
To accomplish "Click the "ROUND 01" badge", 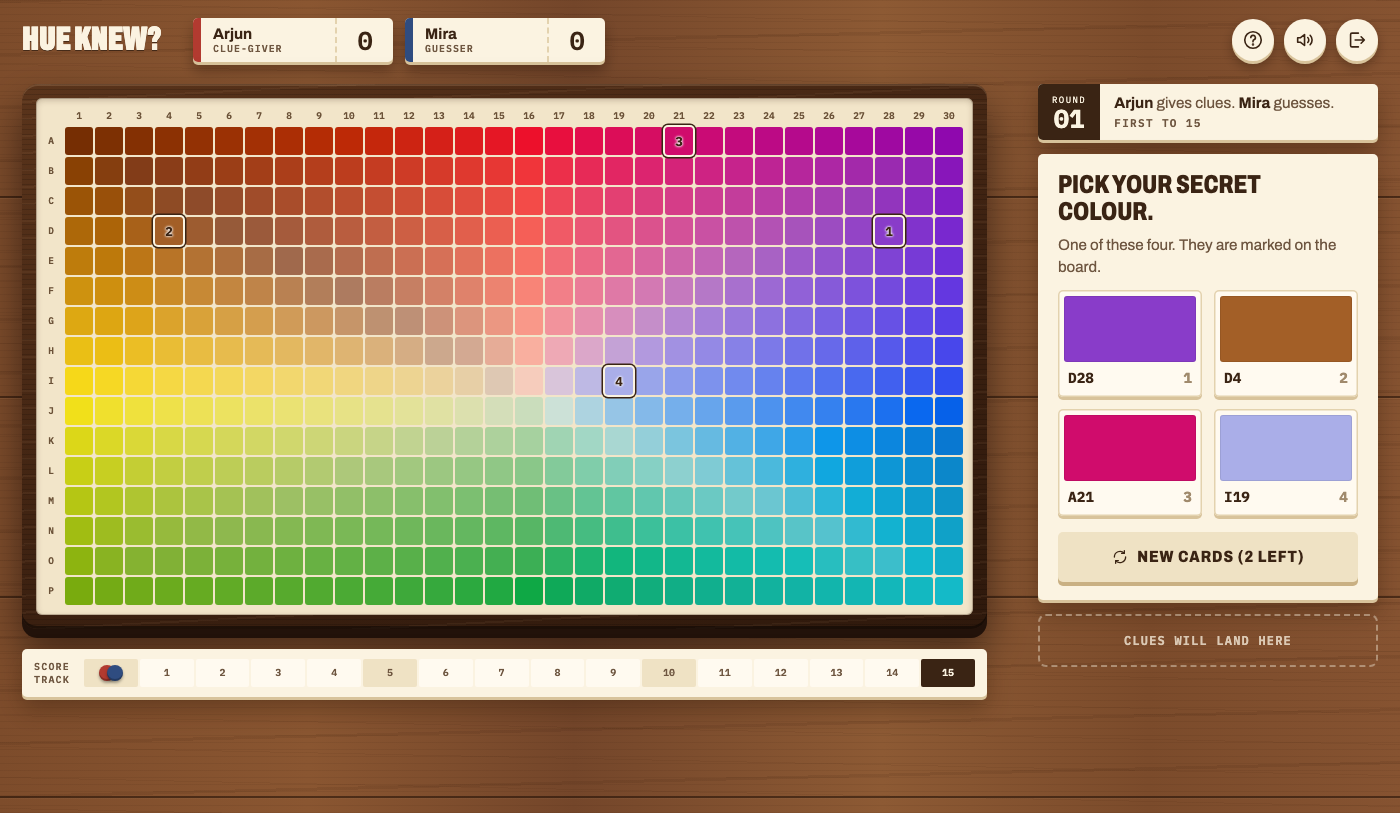I will click(1069, 112).
